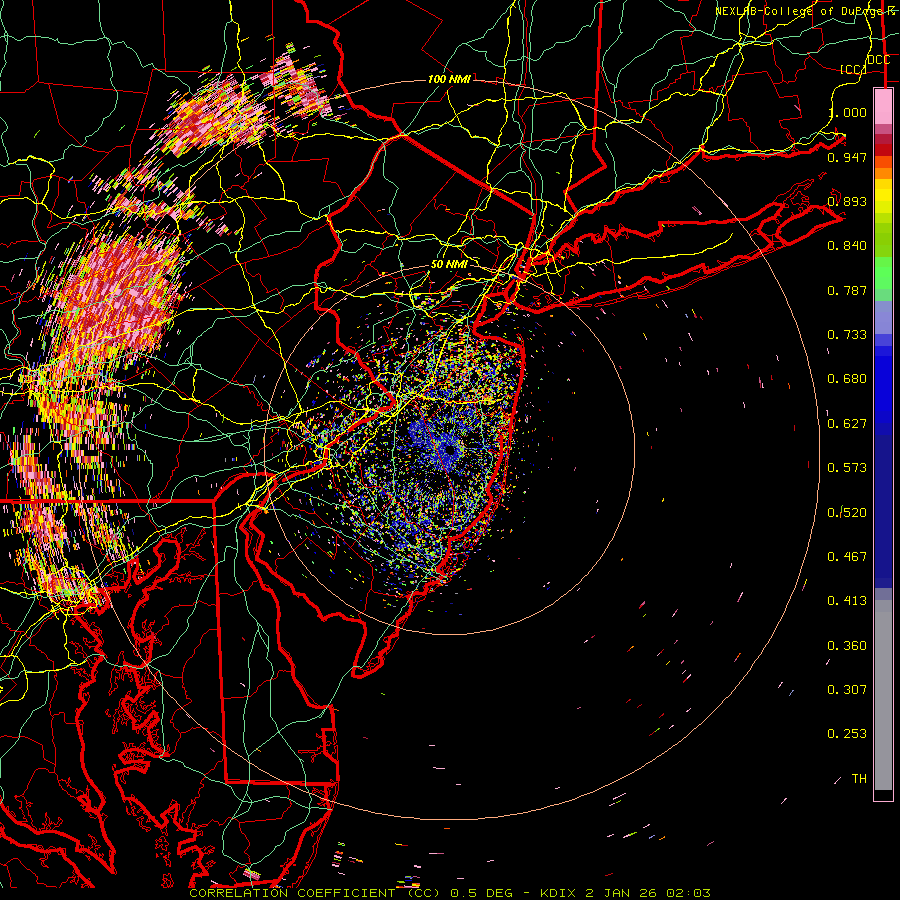Screen dimensions: 900x900
Task: Select the pink segment of the color scale
Action: point(883,106)
